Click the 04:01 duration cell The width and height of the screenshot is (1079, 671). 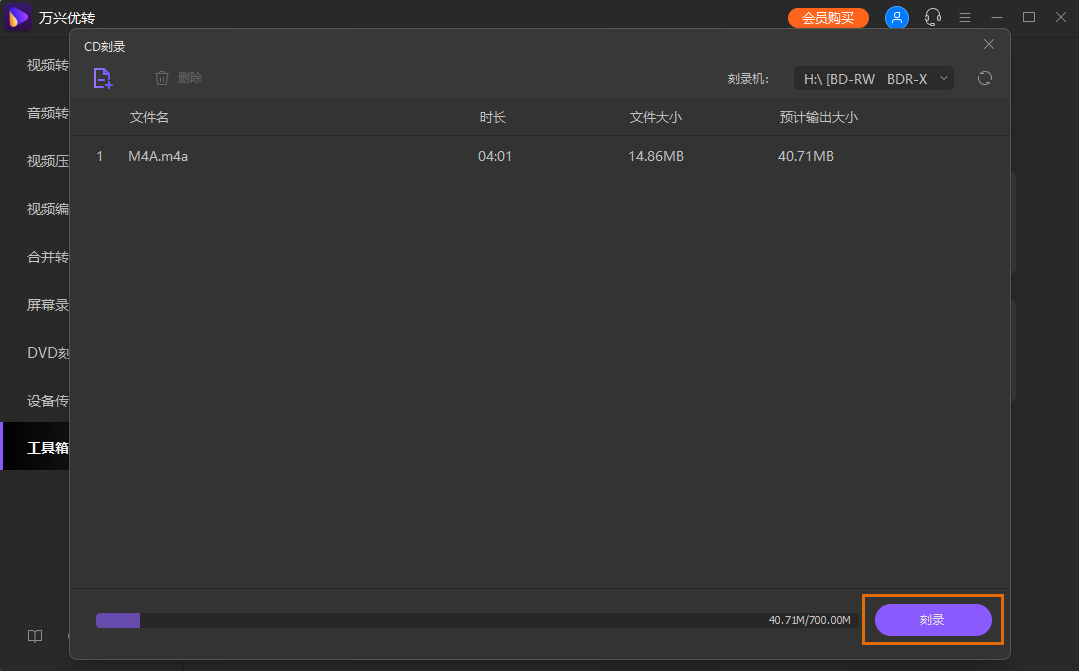495,156
